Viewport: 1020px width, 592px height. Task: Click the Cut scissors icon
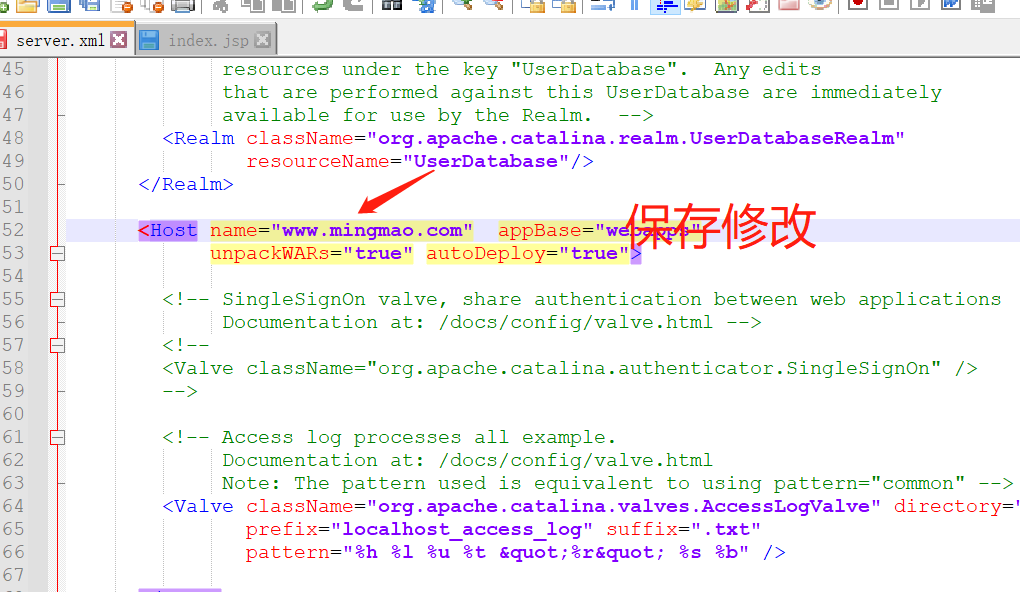click(221, 6)
